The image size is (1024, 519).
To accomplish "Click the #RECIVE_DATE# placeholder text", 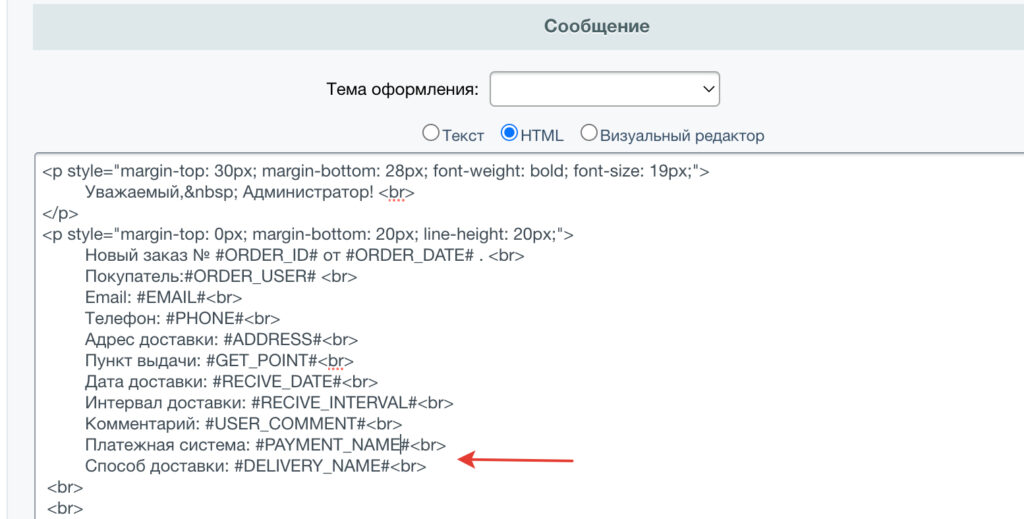I will pyautogui.click(x=277, y=381).
